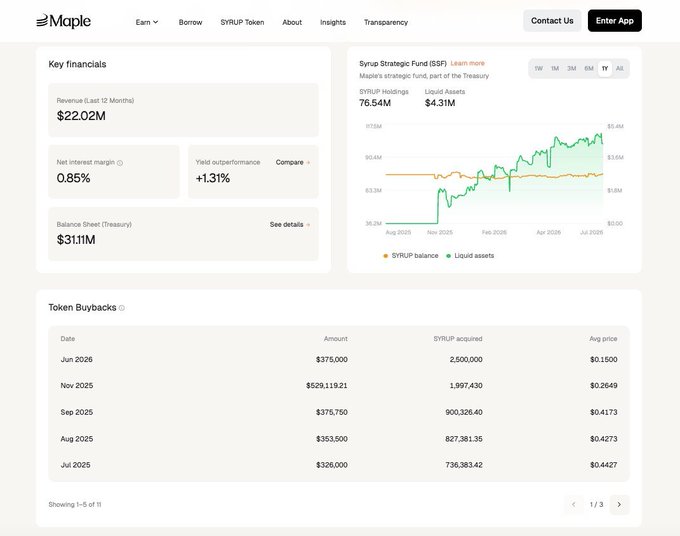Open the About page
The height and width of the screenshot is (536, 680).
[292, 22]
